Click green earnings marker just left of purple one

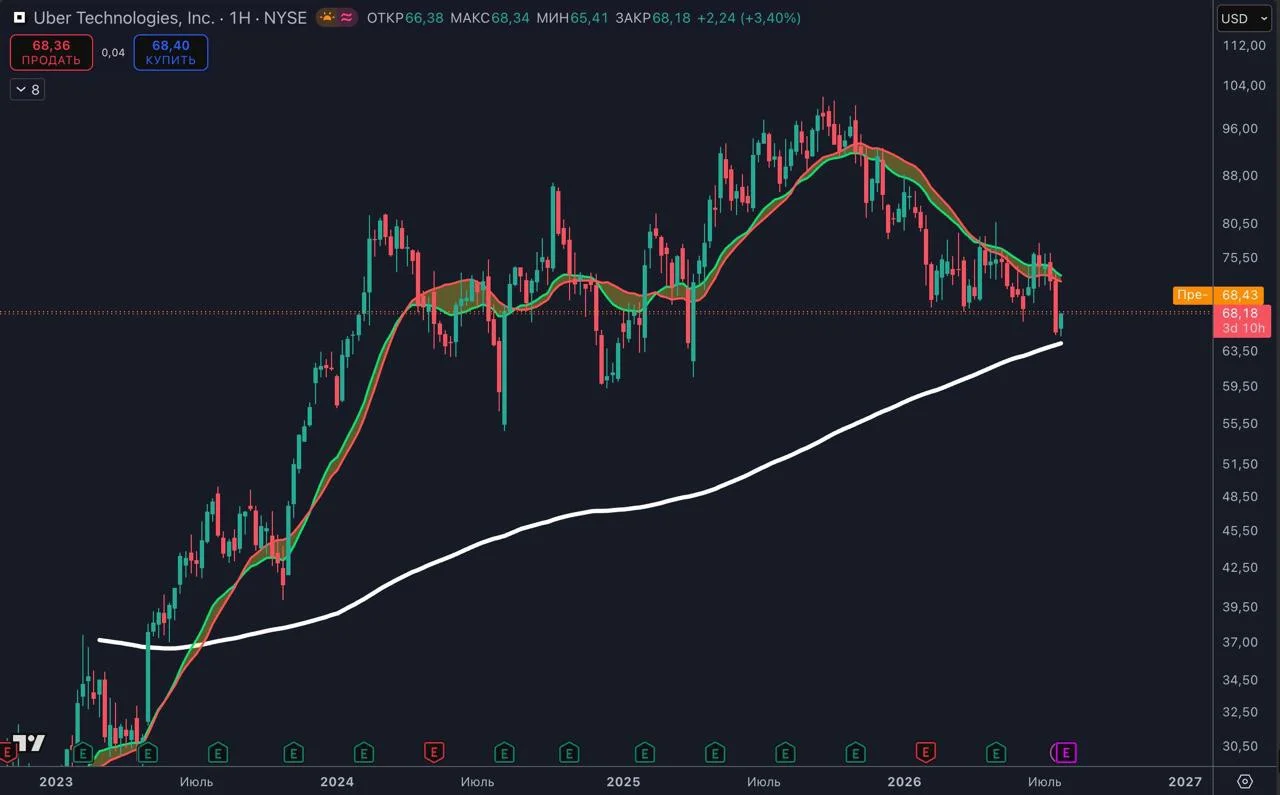pyautogui.click(x=996, y=752)
